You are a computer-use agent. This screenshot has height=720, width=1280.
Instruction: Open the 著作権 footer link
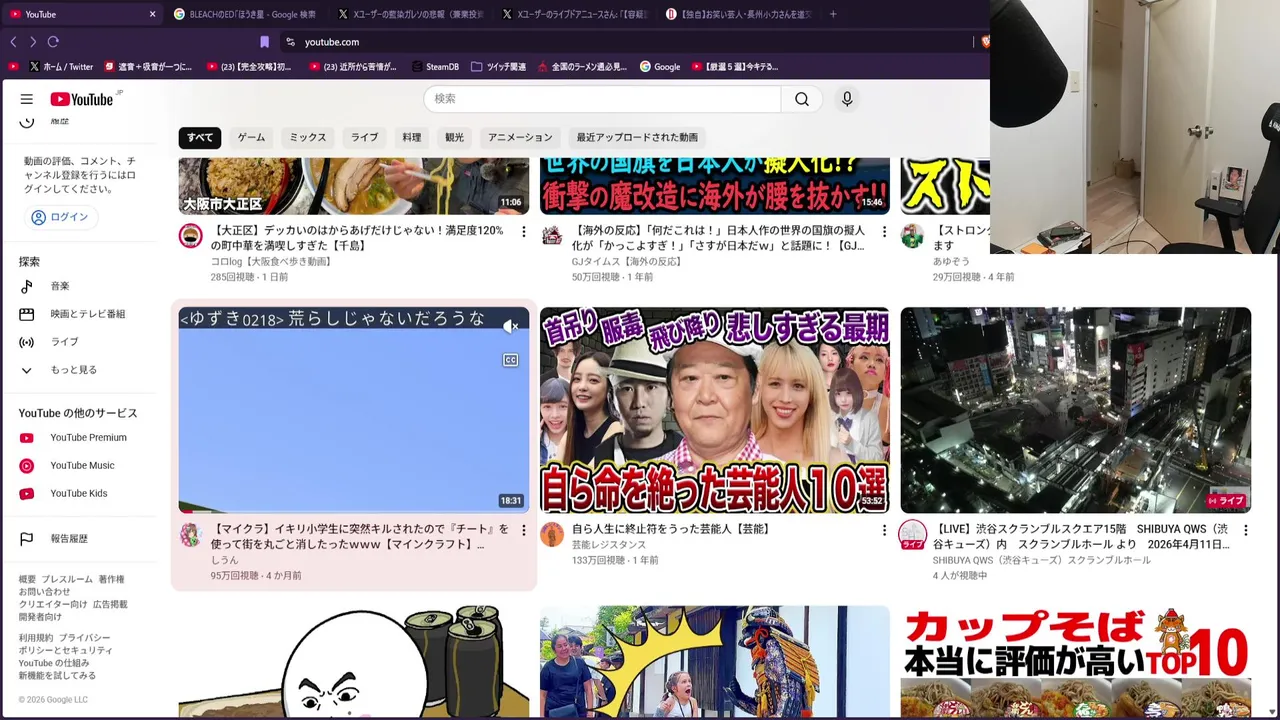tap(111, 580)
